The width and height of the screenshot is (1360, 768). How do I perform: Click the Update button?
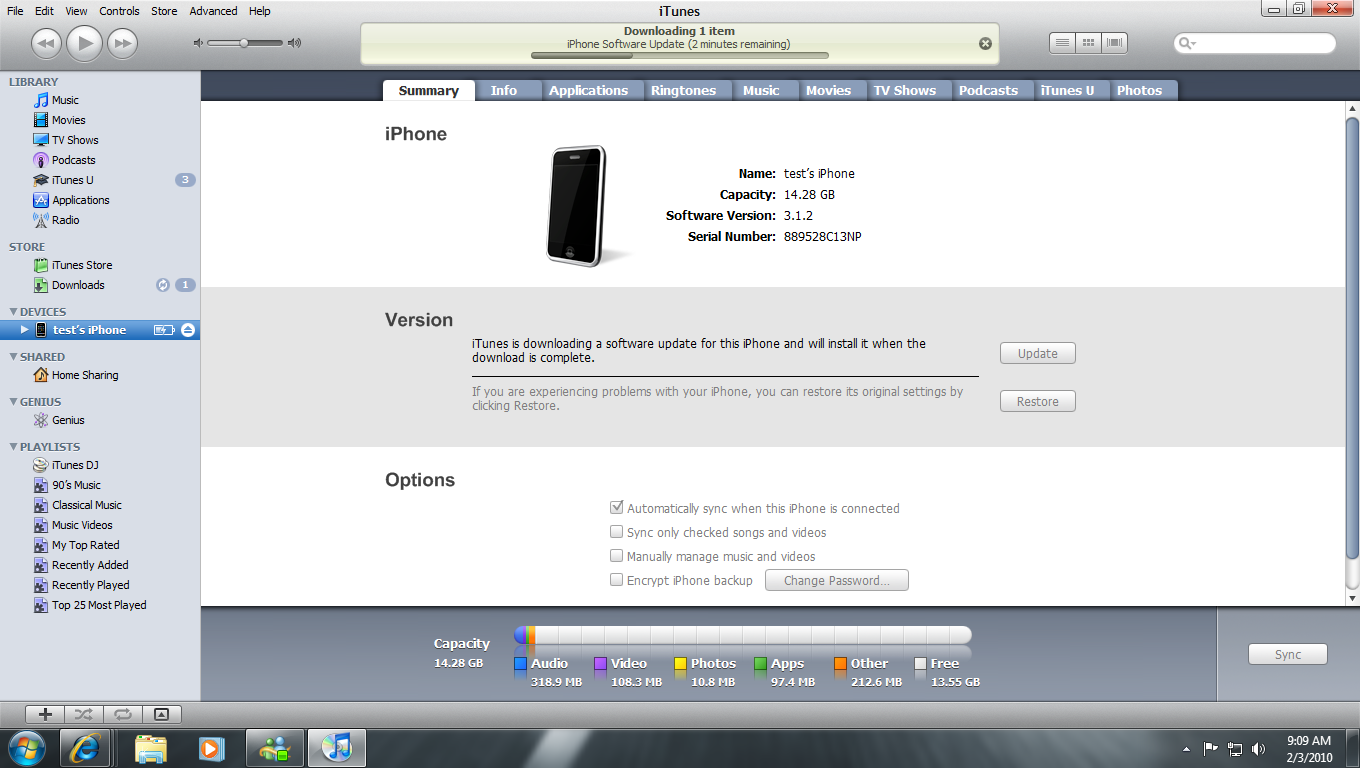coord(1038,353)
